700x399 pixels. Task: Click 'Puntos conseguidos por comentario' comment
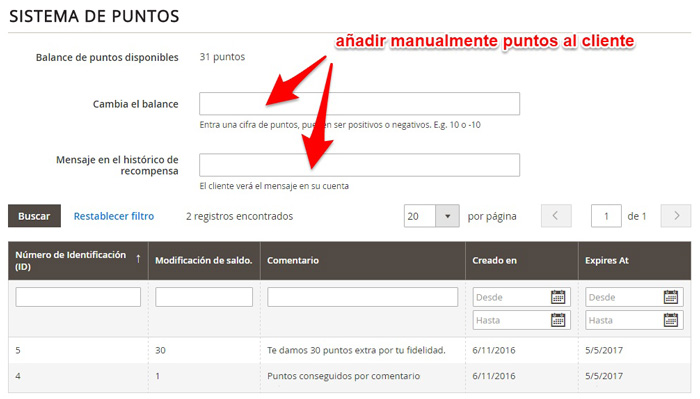tap(343, 376)
